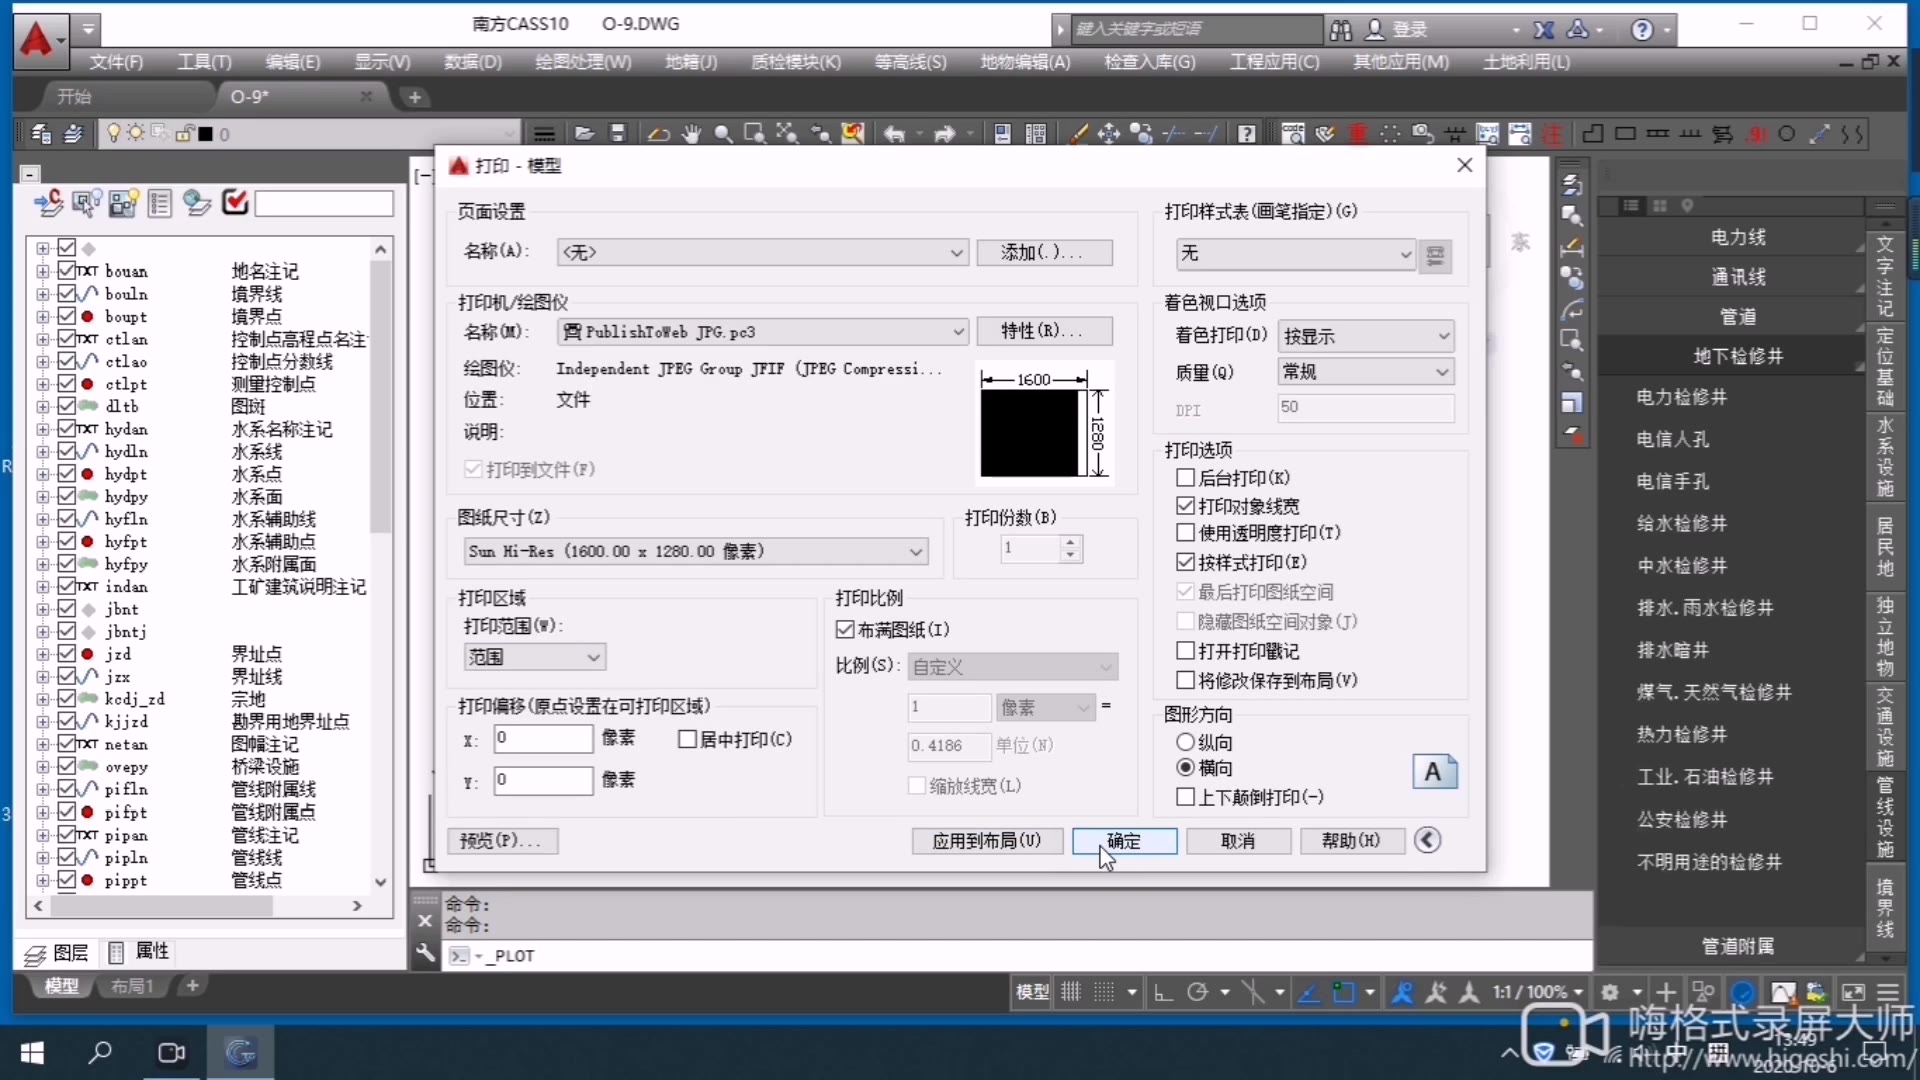Viewport: 1920px width, 1080px height.
Task: Close the command line panel X icon
Action: (425, 921)
